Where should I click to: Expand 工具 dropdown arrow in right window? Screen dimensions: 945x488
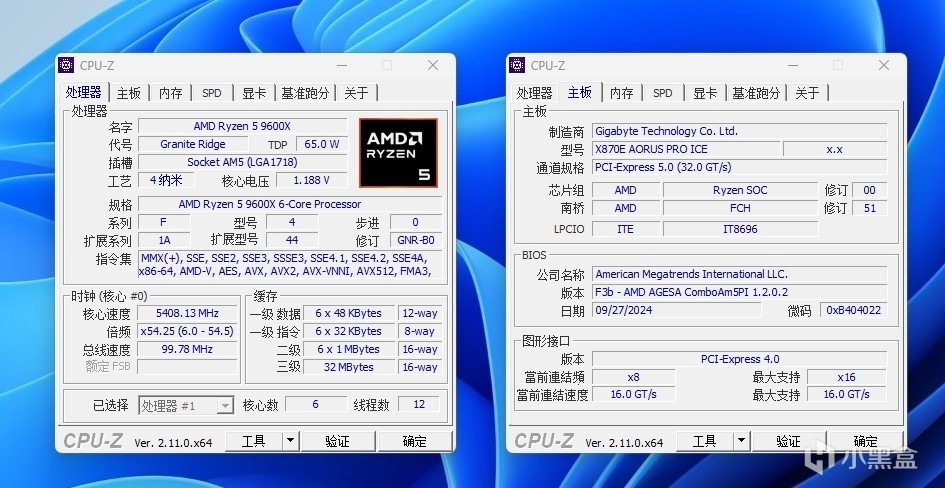click(741, 441)
